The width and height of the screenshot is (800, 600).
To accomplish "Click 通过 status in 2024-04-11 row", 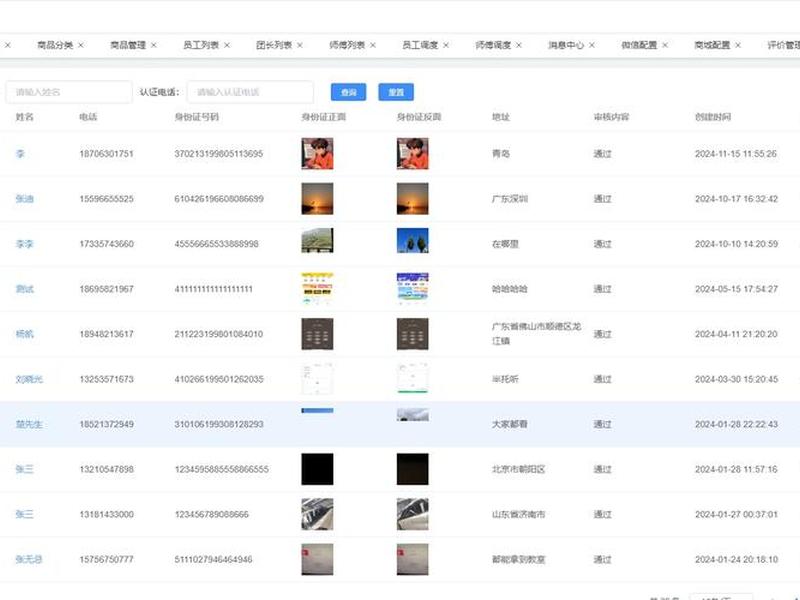I will [603, 334].
